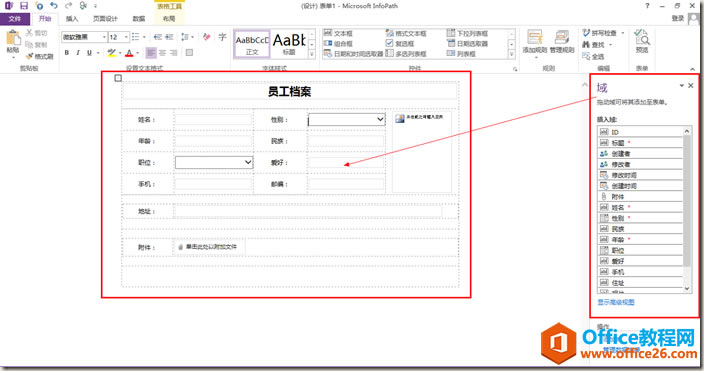Toggle bold formatting
704x371 pixels.
pyautogui.click(x=67, y=53)
